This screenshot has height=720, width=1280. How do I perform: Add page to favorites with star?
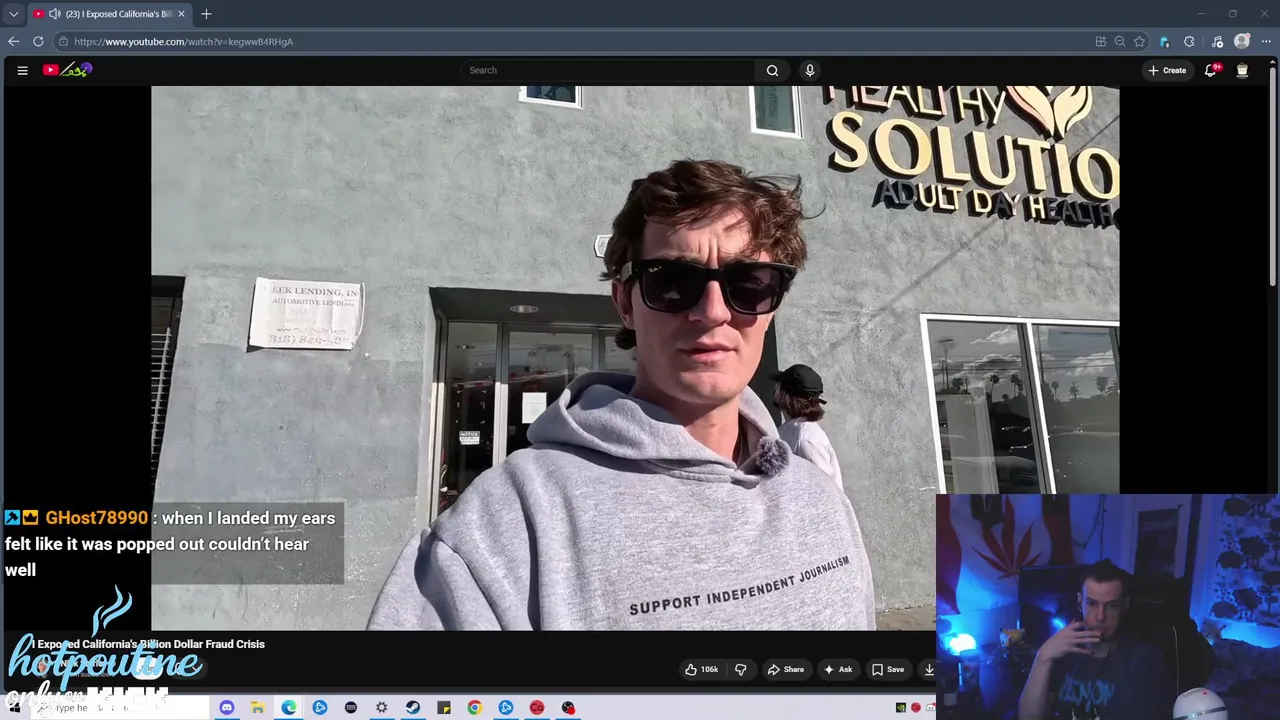tap(1139, 42)
